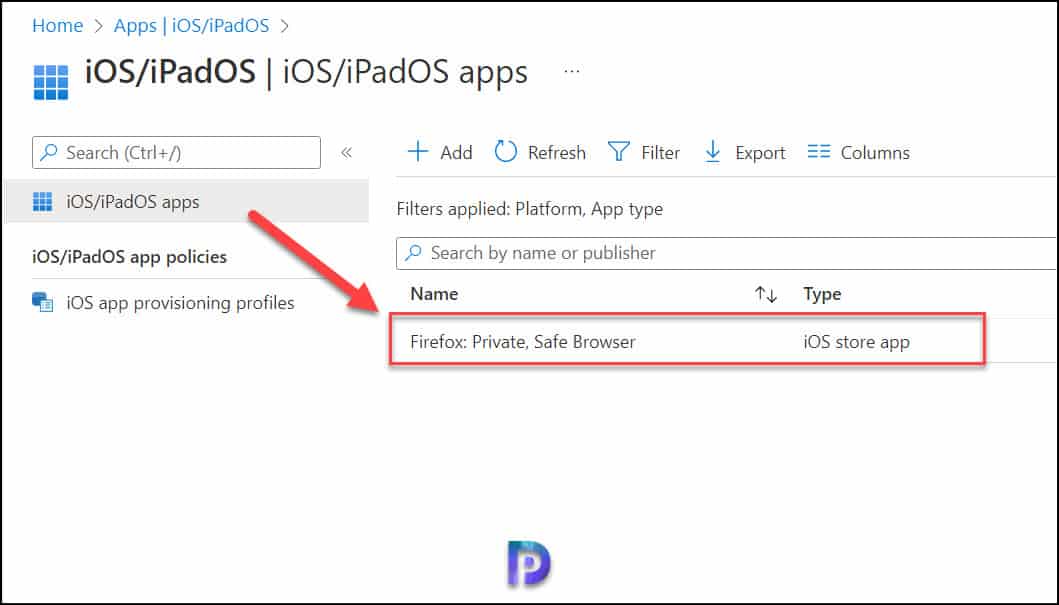Screen dimensions: 1059x605
Task: Sort using the up-down arrows icon
Action: [x=766, y=294]
